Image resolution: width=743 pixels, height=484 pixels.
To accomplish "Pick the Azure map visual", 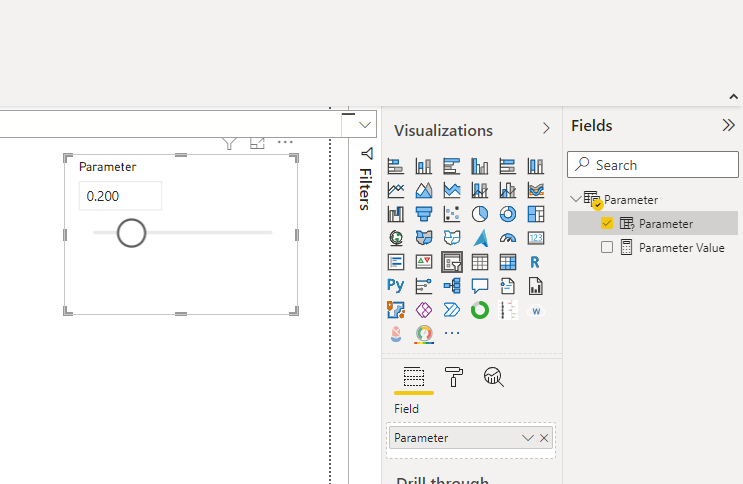I will 480,238.
